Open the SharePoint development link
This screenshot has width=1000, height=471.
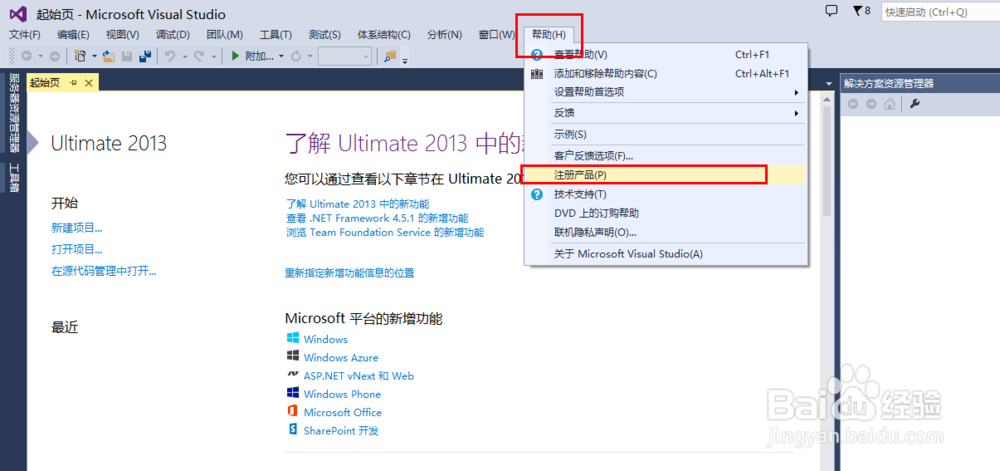[x=341, y=430]
